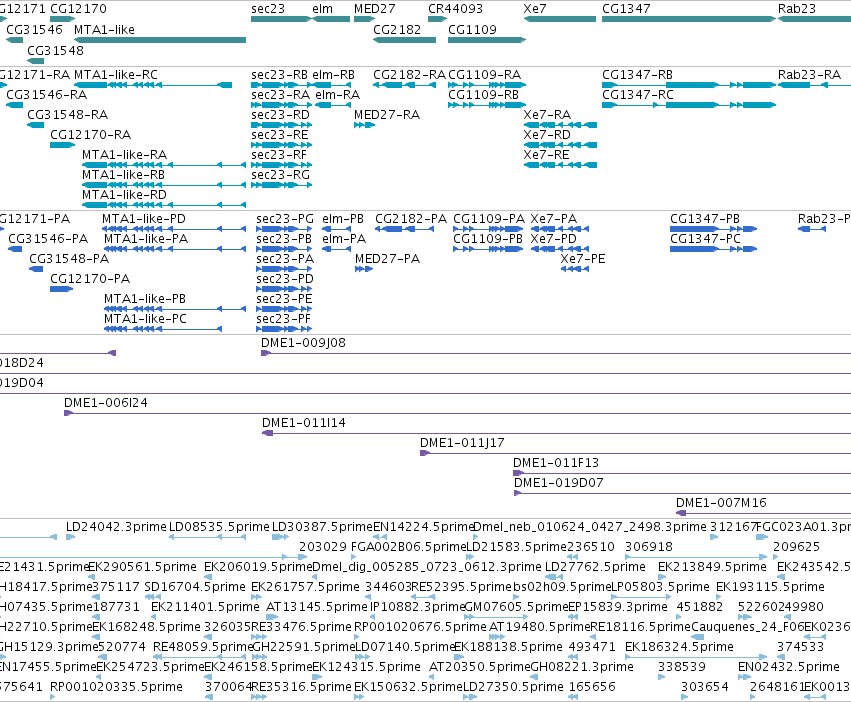Select the MTA1-like gene bar
Viewport: 851px width, 702px height.
click(160, 40)
